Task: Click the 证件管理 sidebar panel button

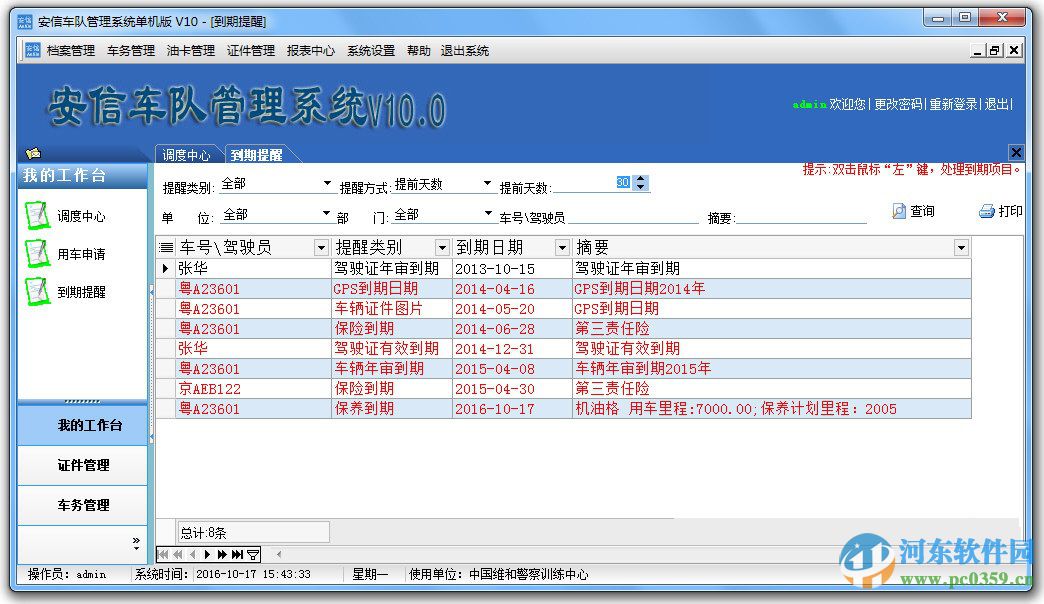Action: pos(82,465)
